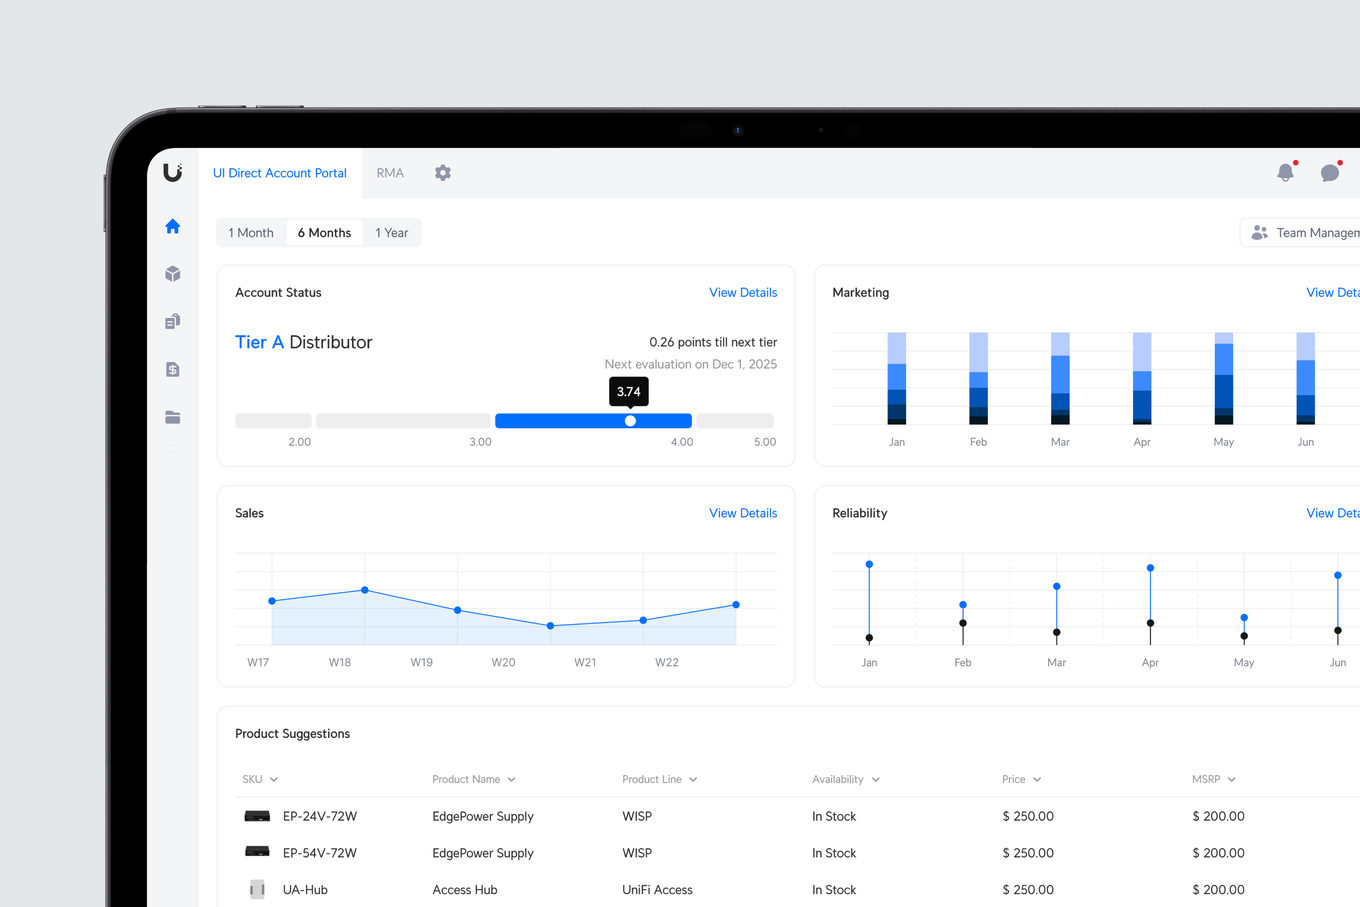Click $ 250.00 price in EP-24V-72W row
This screenshot has height=907, width=1360.
(x=1028, y=816)
